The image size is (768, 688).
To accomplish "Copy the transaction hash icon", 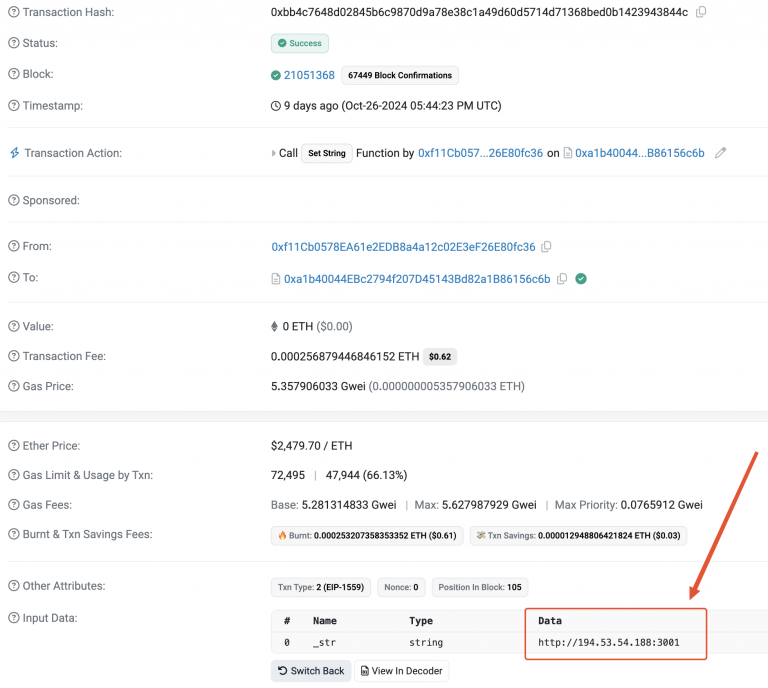I will (x=701, y=12).
